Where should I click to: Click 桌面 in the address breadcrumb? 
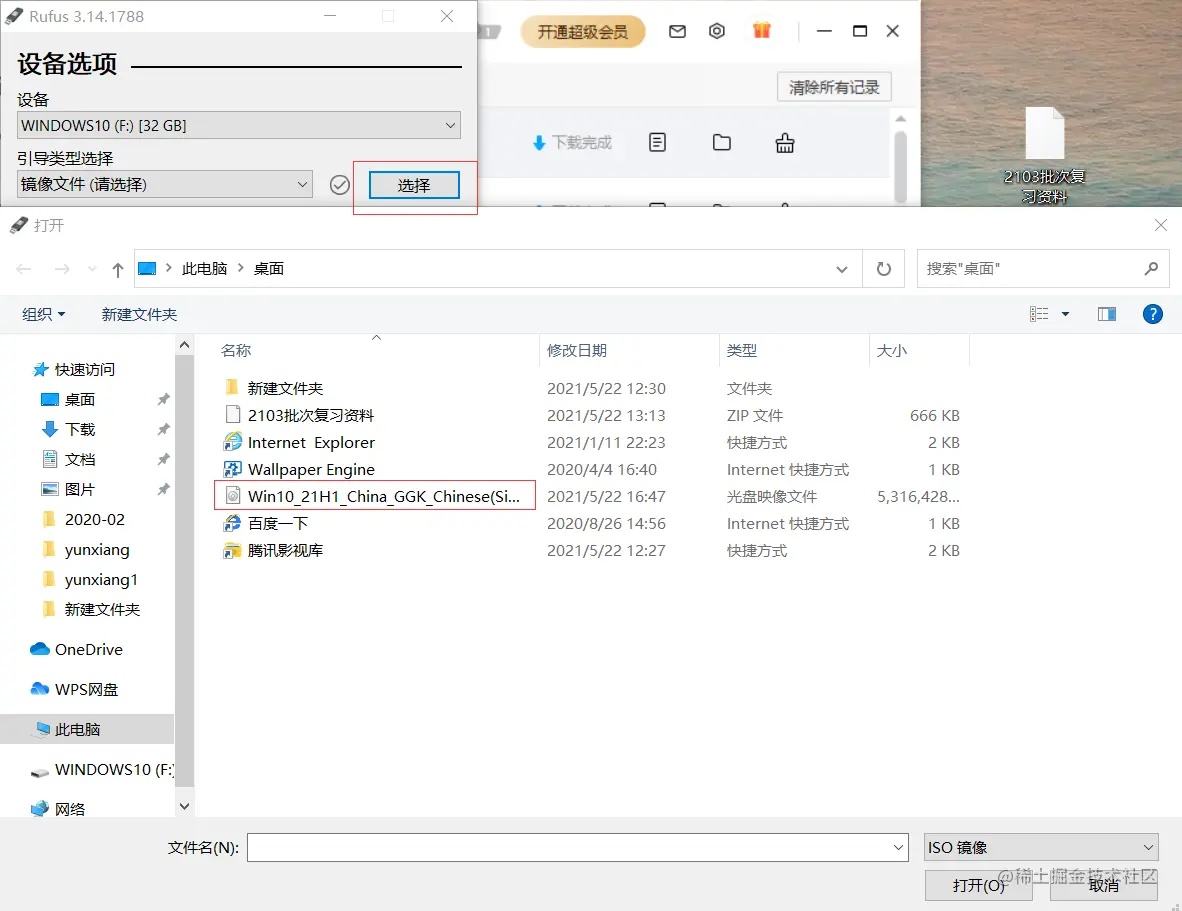coord(269,269)
